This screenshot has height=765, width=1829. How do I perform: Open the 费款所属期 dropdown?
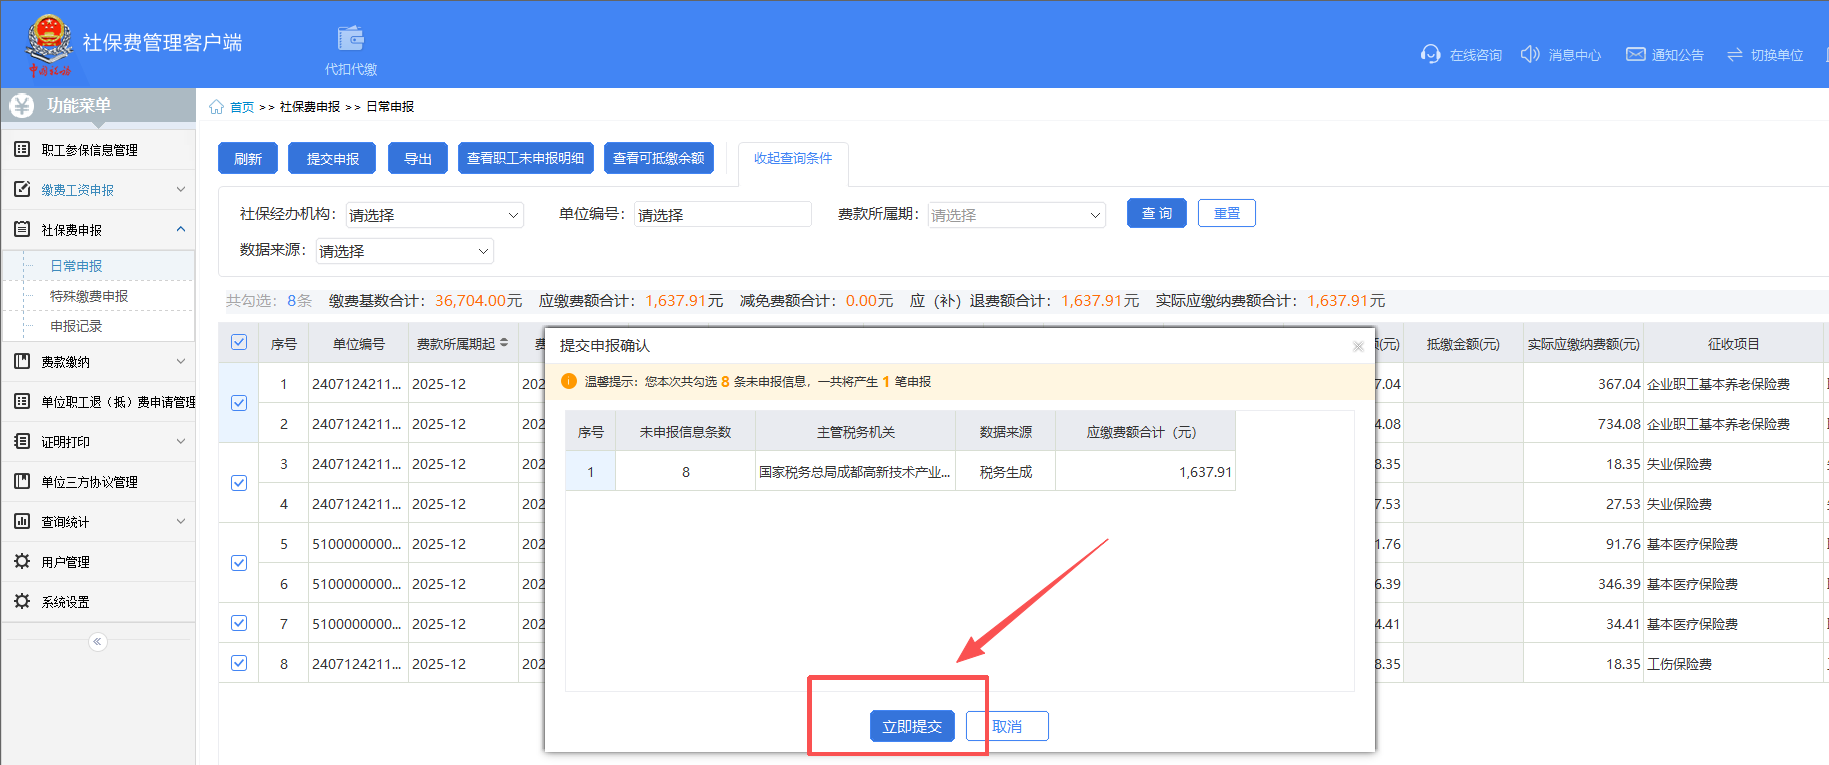point(1016,215)
